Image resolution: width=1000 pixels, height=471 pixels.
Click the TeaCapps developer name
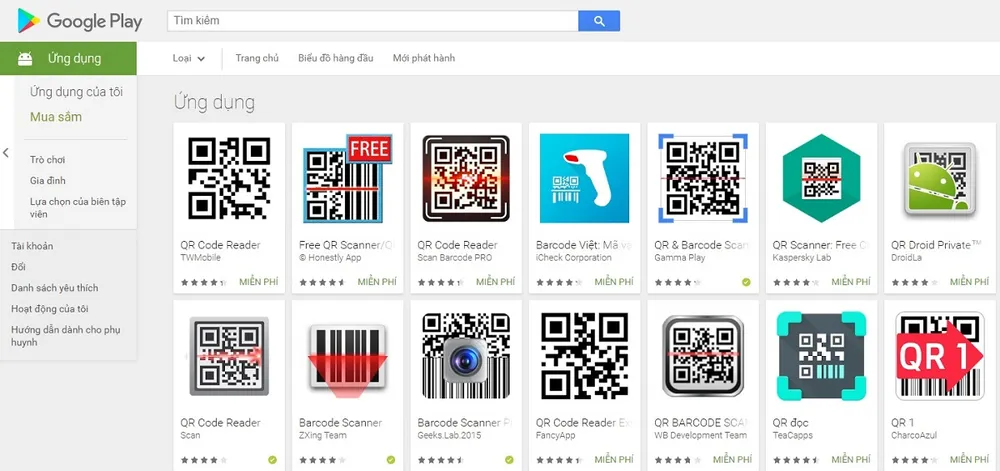[x=793, y=436]
